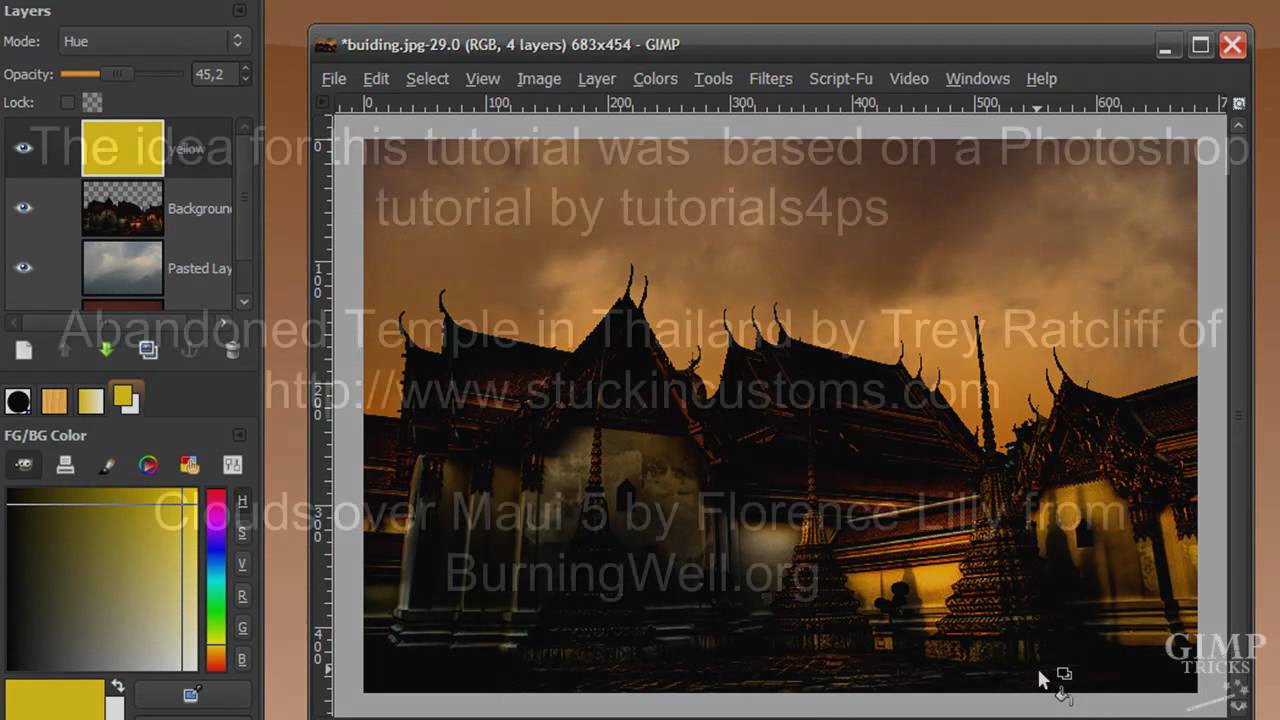The image size is (1280, 720).
Task: Open the Script-Fu menu
Action: 841,79
